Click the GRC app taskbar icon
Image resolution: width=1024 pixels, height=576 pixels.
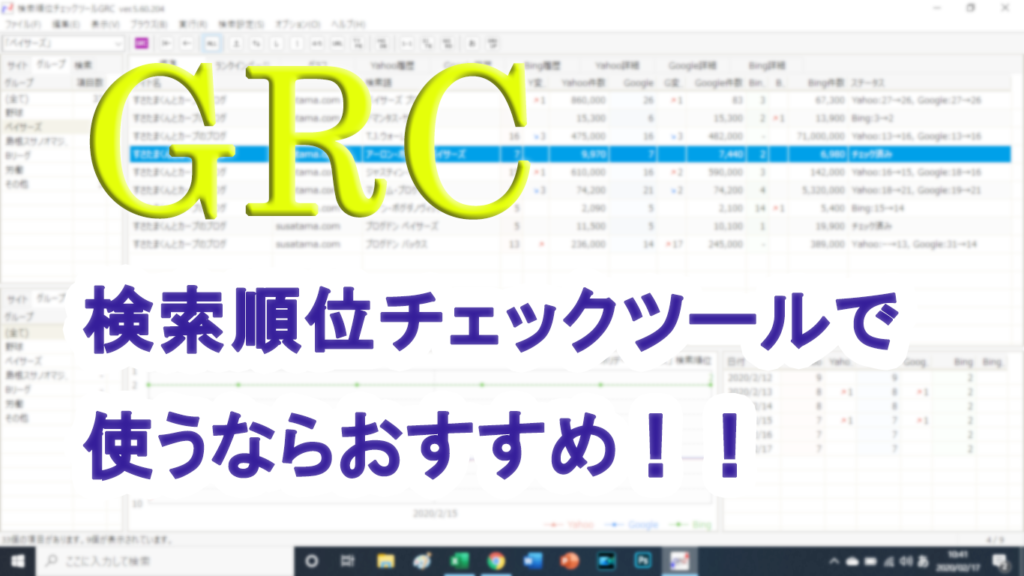coord(679,561)
